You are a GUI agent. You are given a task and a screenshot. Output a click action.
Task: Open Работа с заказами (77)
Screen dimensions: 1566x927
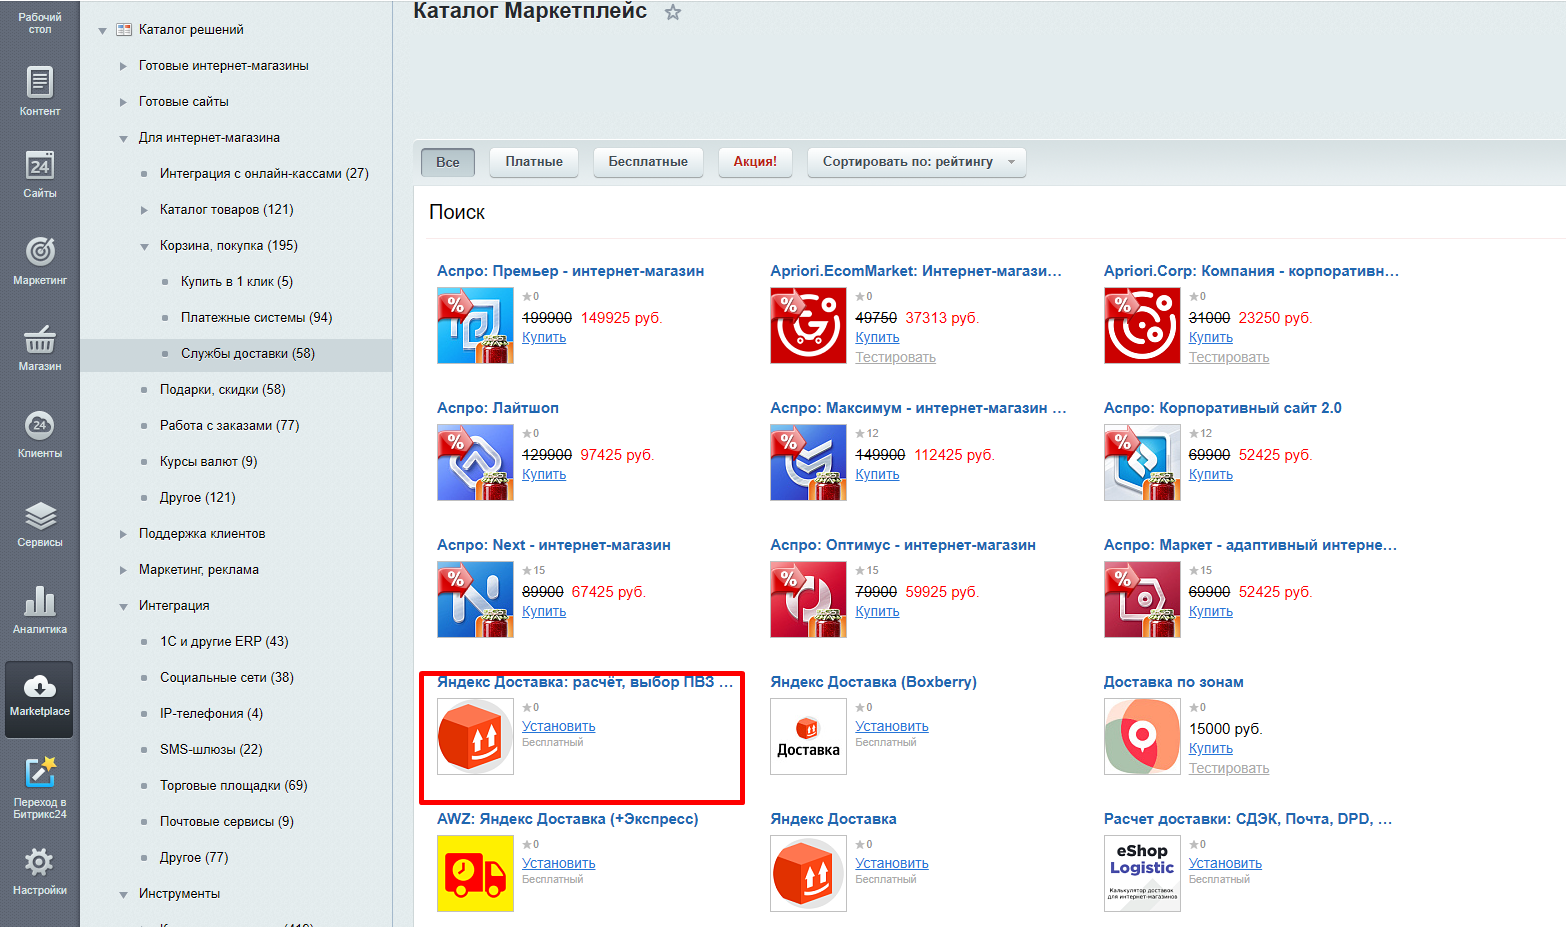(x=230, y=426)
